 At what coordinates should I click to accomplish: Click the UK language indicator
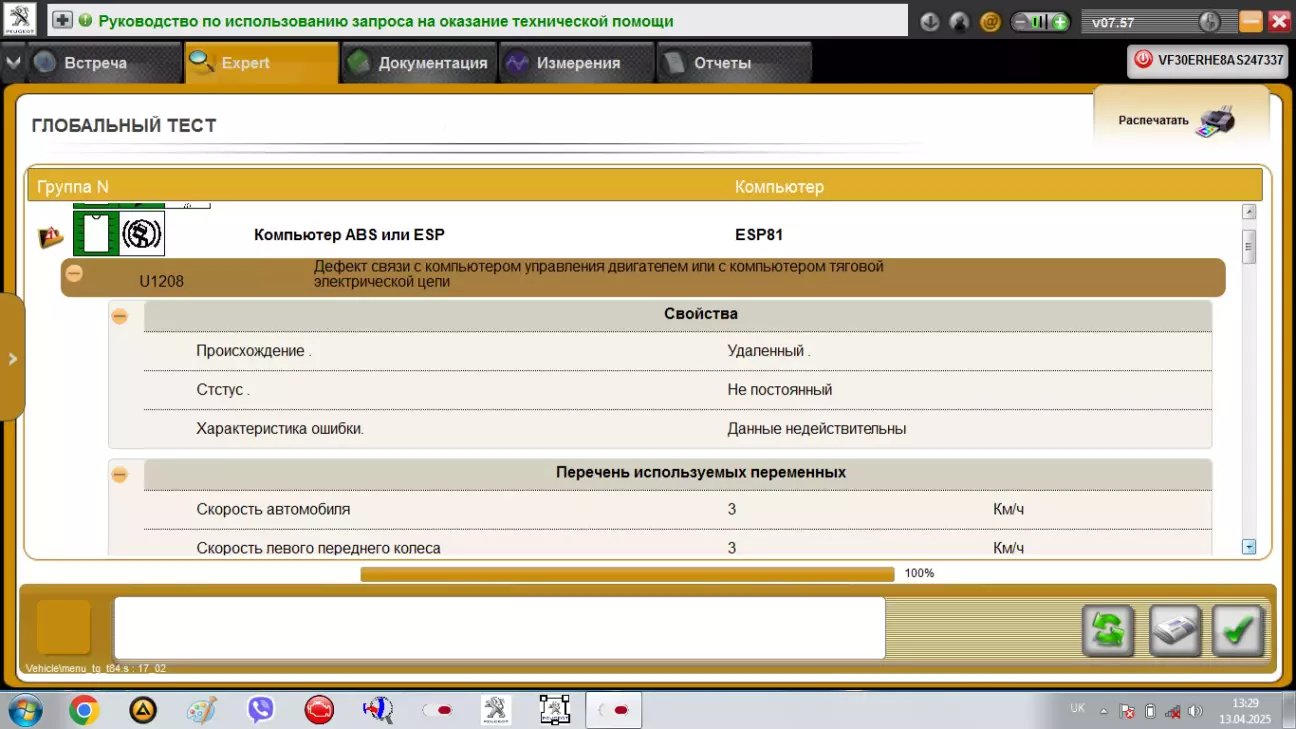coord(1077,708)
